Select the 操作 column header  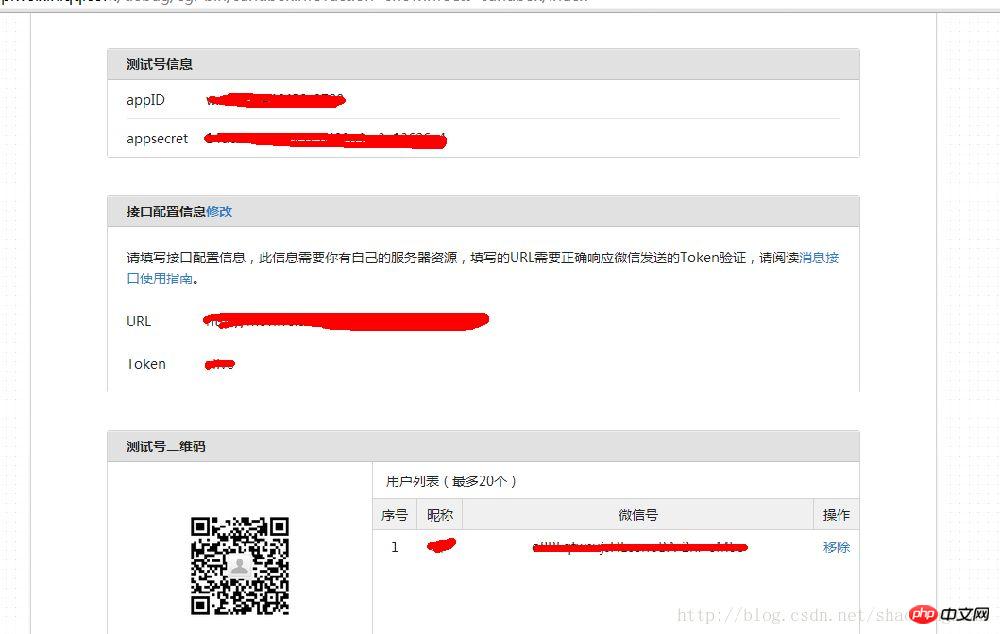pos(836,514)
